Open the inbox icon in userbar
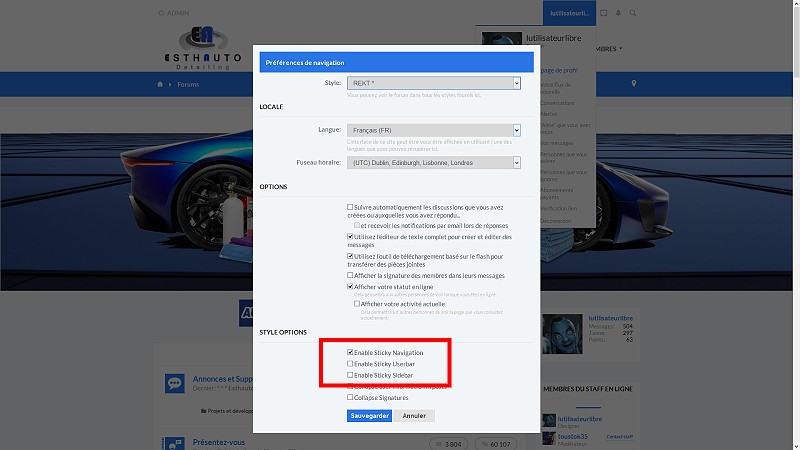The width and height of the screenshot is (800, 450). [604, 13]
